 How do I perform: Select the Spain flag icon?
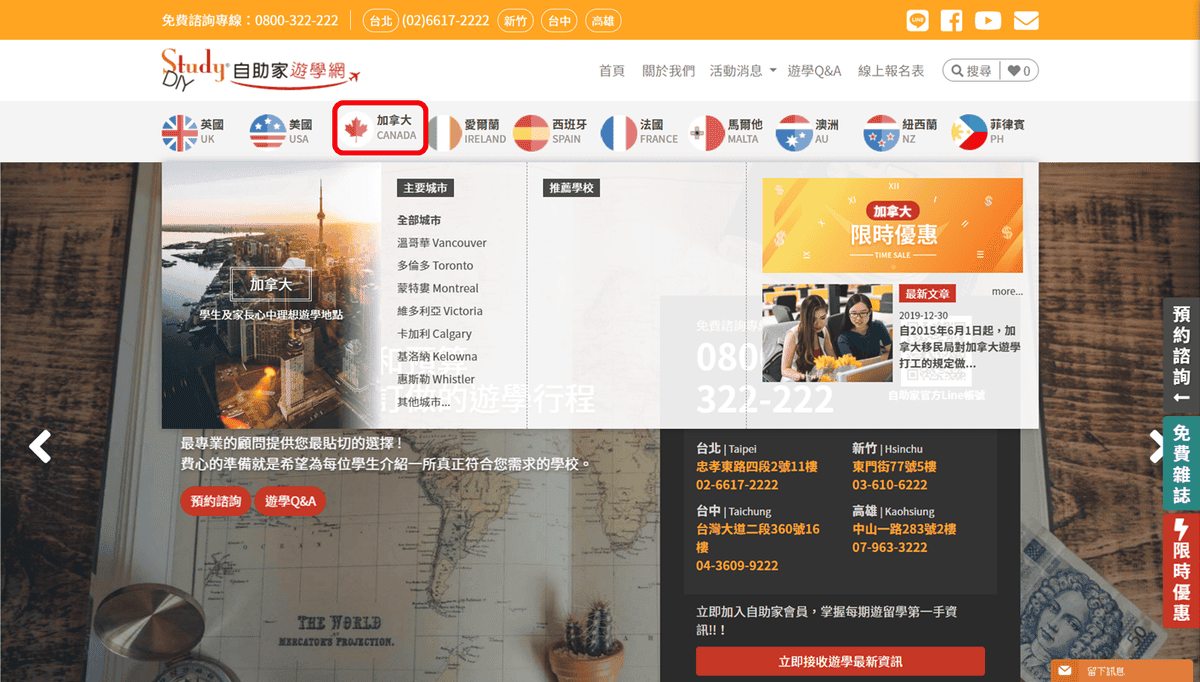pos(531,132)
